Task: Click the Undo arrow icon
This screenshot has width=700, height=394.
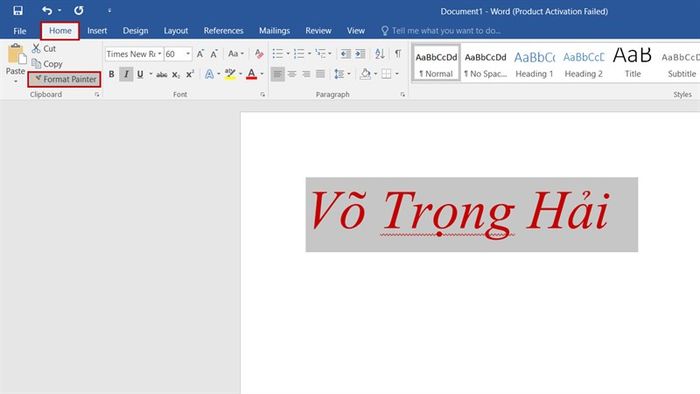Action: tap(47, 10)
